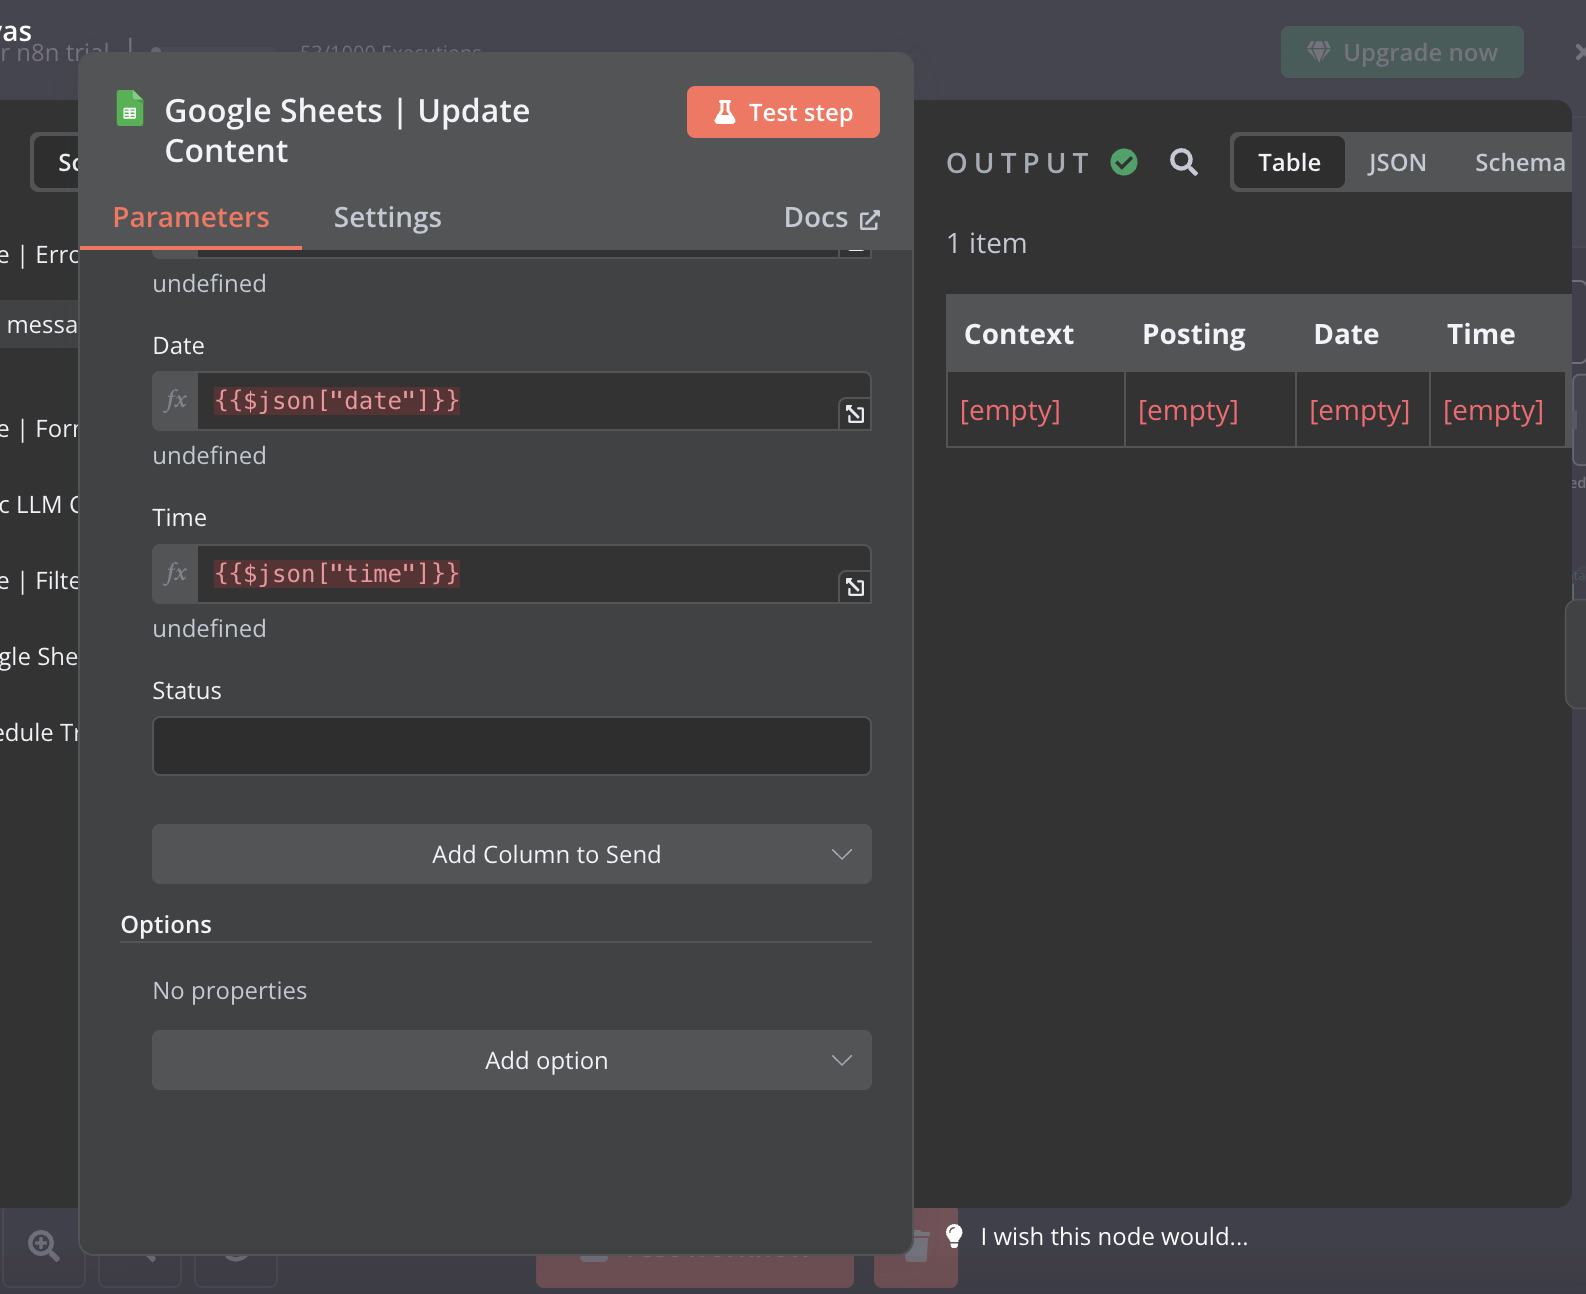Click 'I wish this node would...' link

(1114, 1237)
